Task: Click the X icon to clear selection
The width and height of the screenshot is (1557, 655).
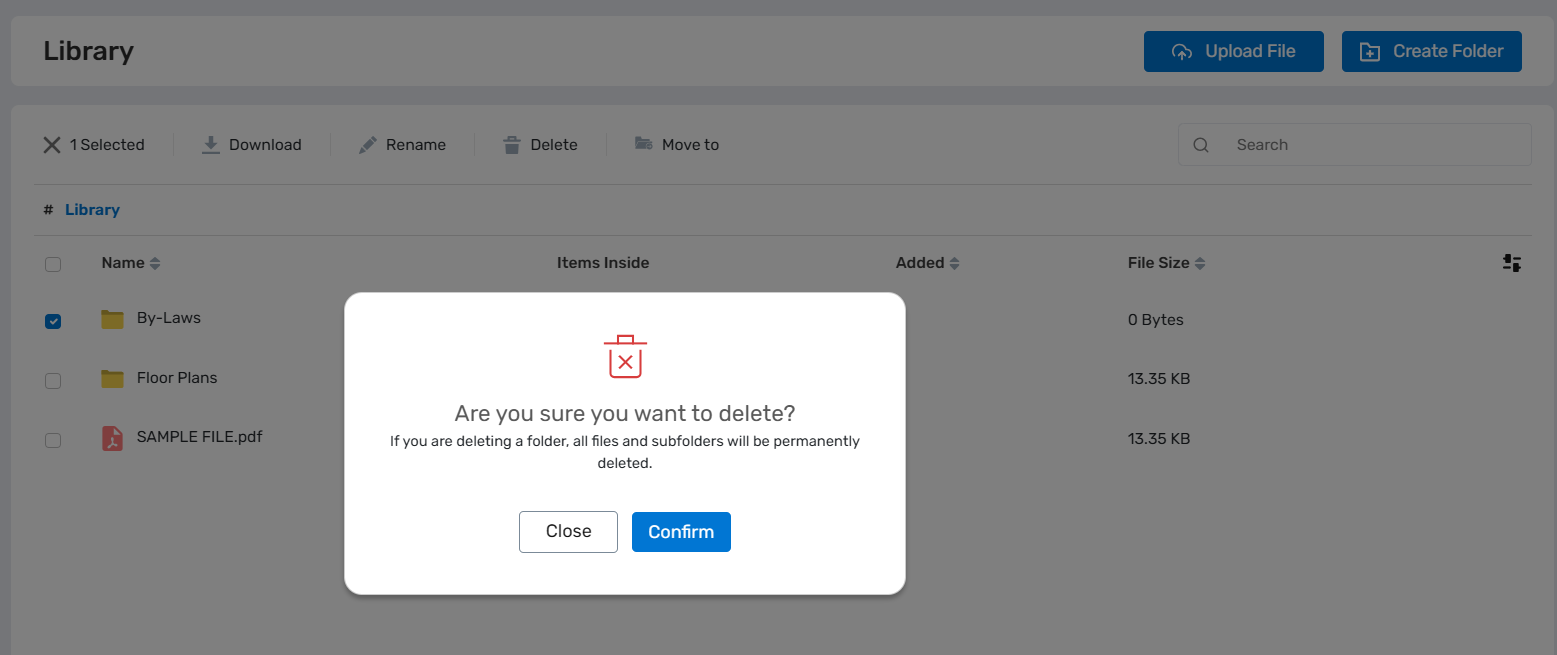Action: (52, 145)
